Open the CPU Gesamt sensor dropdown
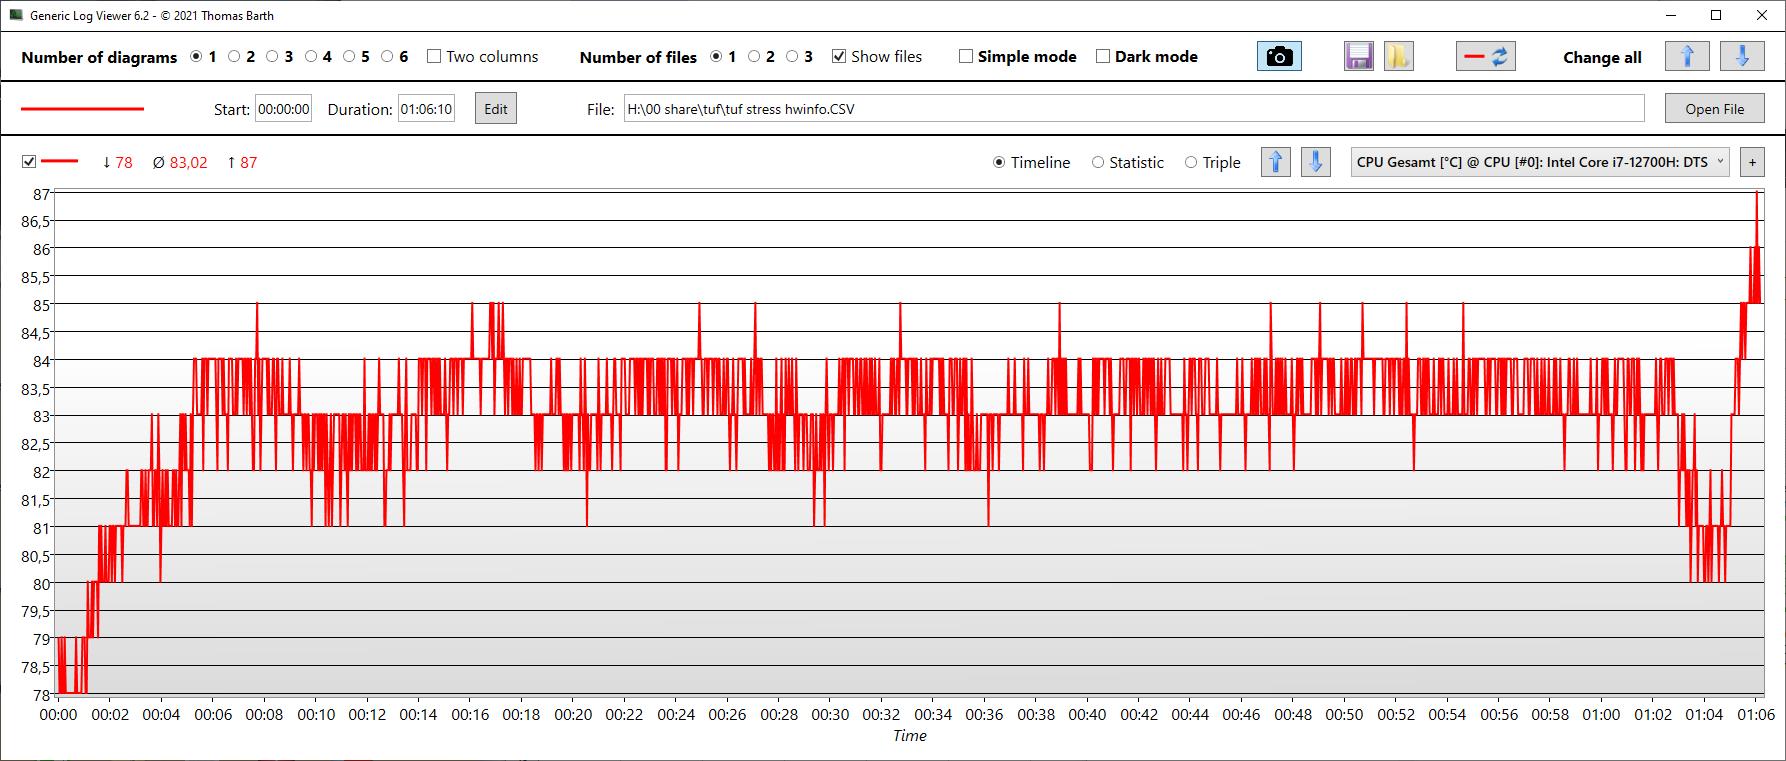The height and width of the screenshot is (761, 1786). pyautogui.click(x=1539, y=162)
